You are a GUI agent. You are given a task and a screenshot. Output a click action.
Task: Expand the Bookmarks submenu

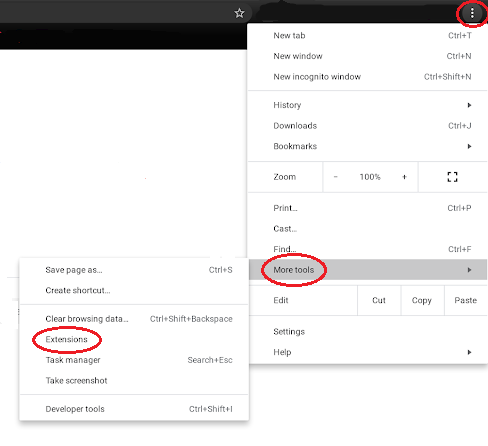pyautogui.click(x=367, y=146)
